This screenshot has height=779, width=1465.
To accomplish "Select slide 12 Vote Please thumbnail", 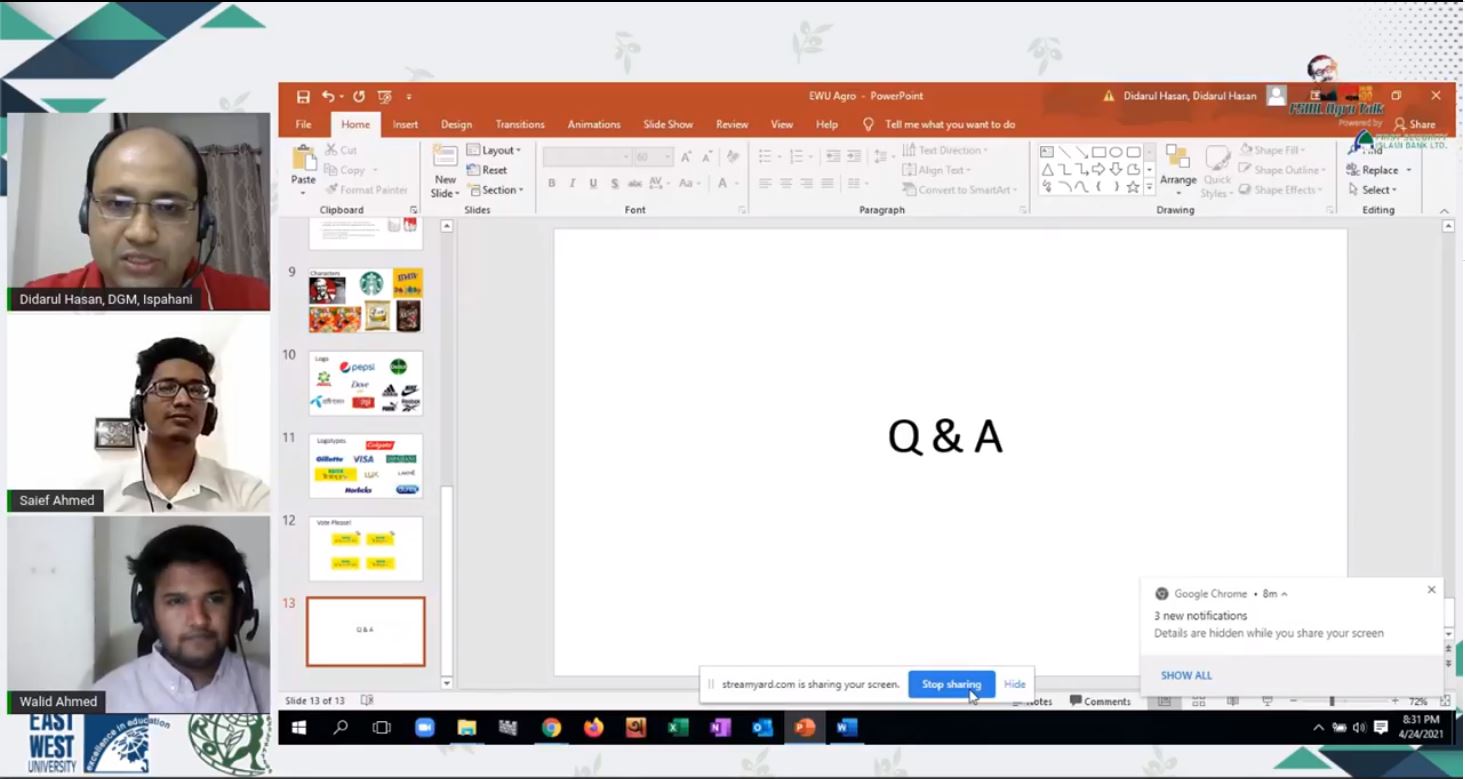I will 365,549.
